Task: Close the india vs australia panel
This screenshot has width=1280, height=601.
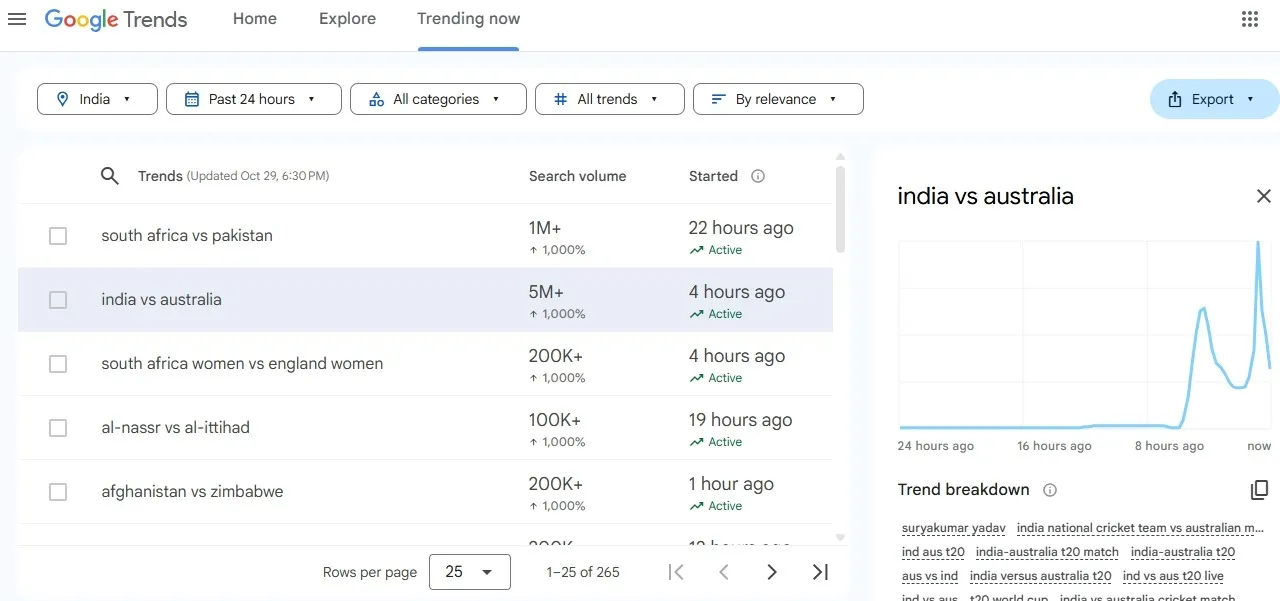Action: coord(1263,196)
